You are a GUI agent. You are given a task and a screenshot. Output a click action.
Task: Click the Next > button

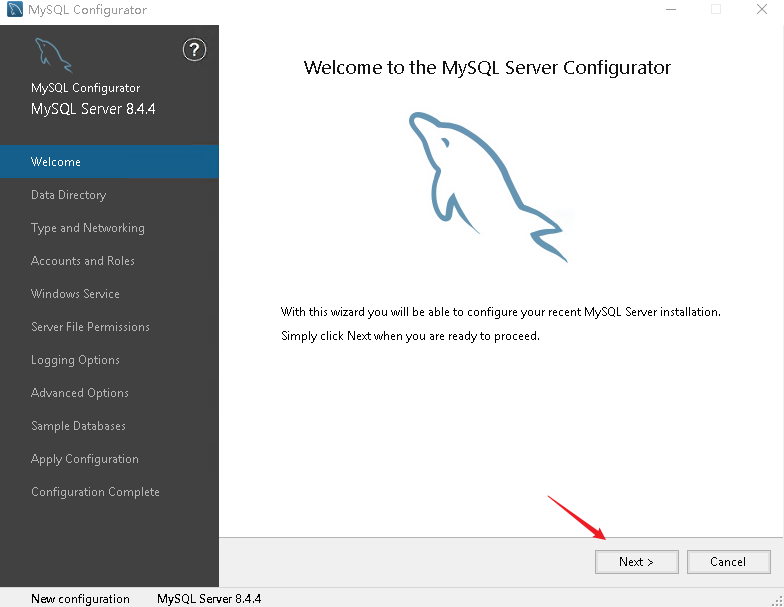point(636,562)
